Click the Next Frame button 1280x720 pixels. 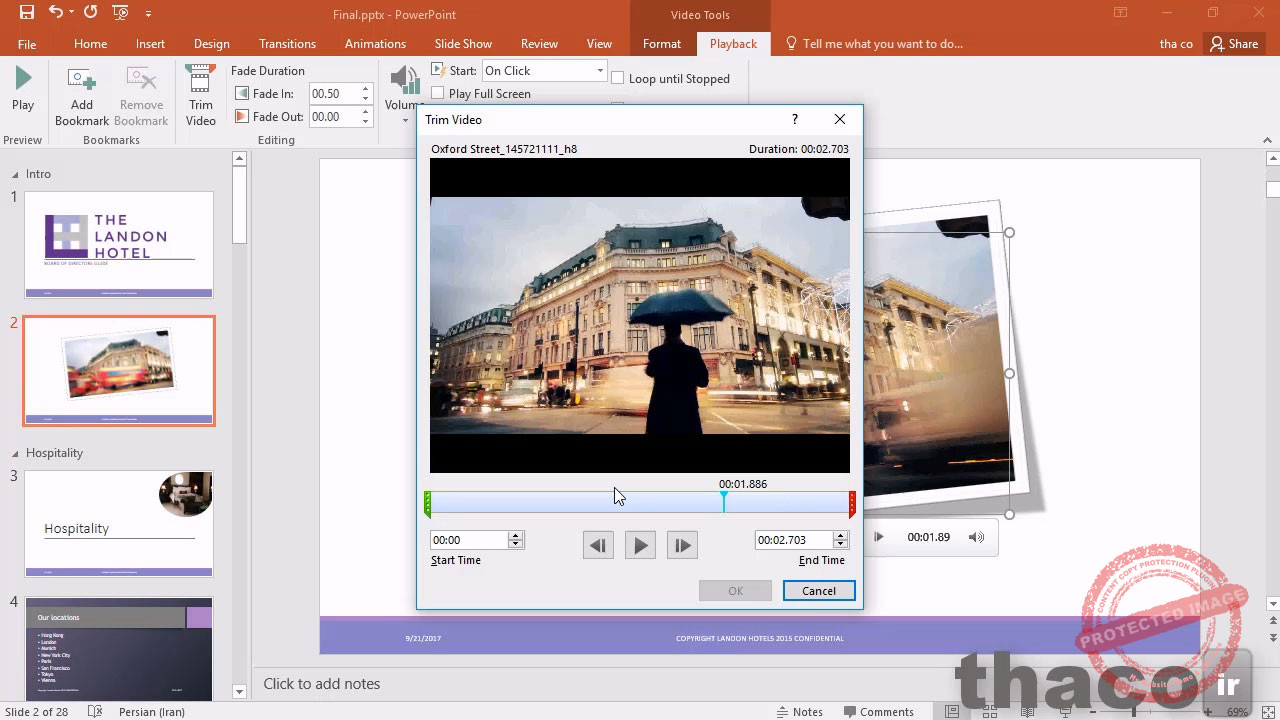[682, 545]
